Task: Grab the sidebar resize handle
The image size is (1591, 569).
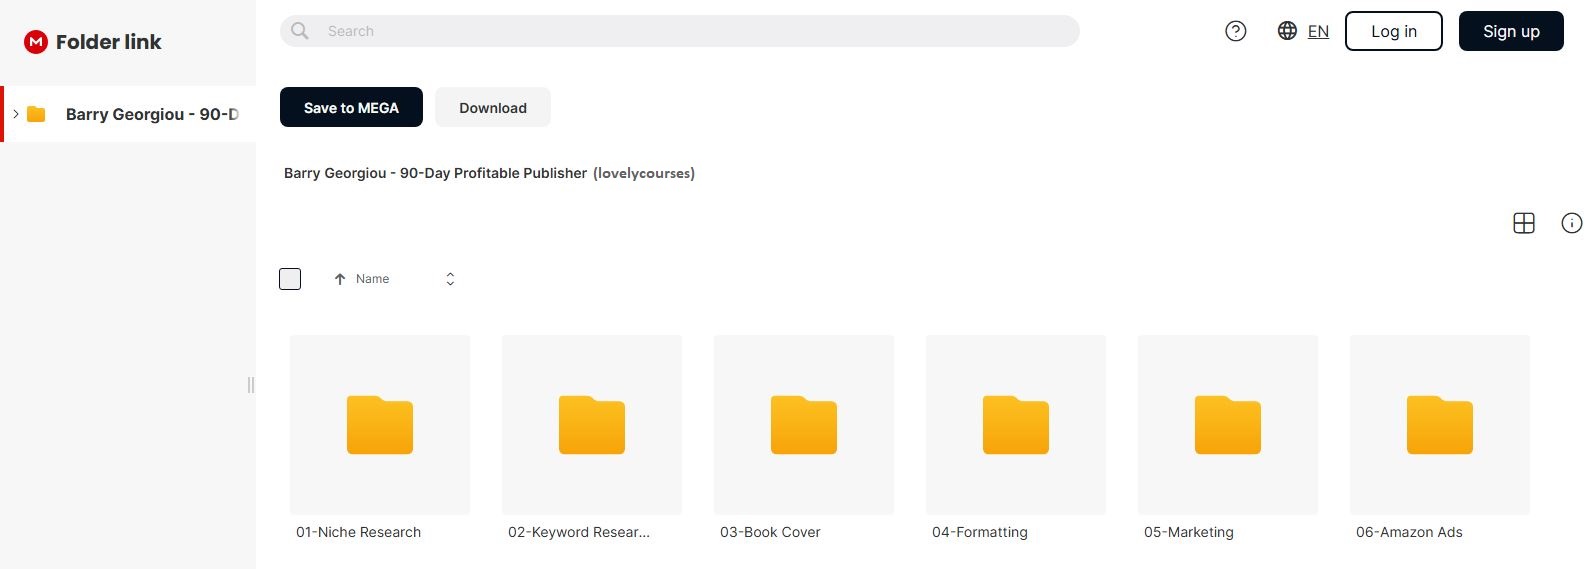Action: click(251, 385)
